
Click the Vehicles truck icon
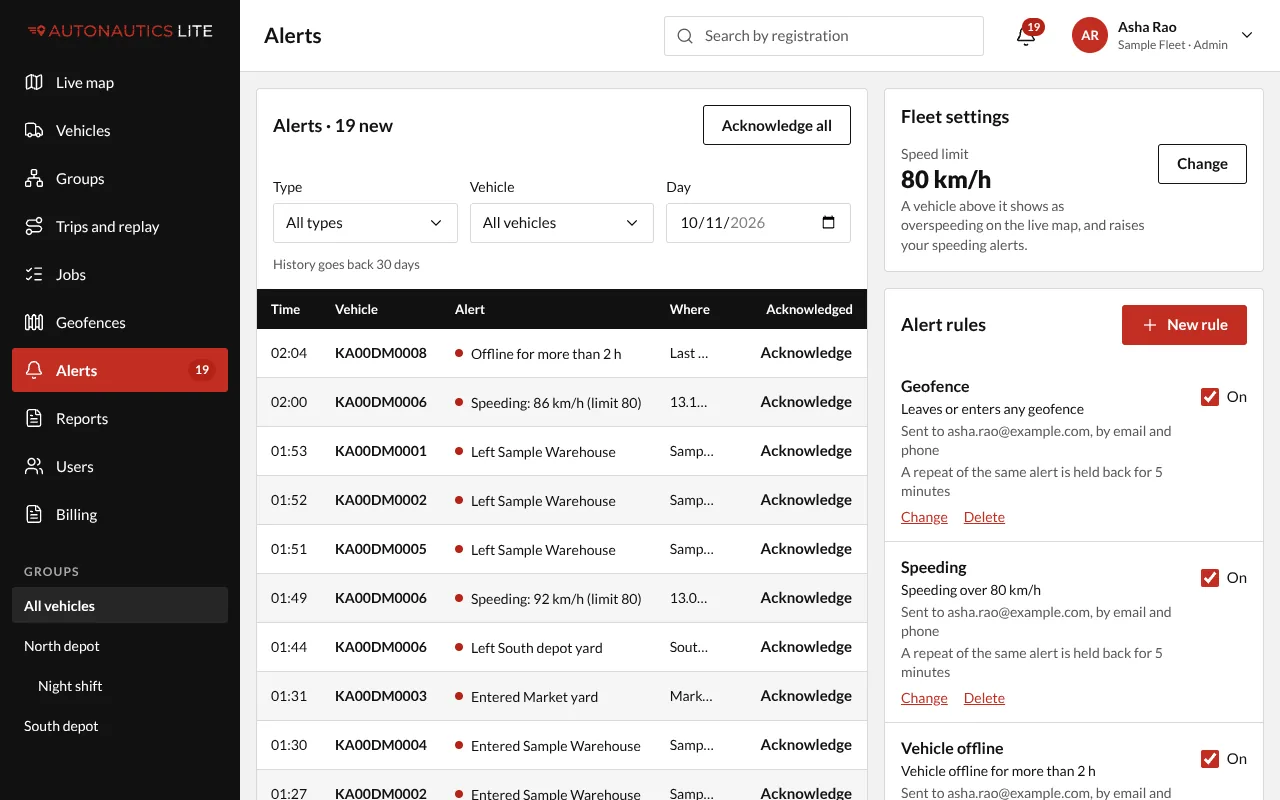(x=34, y=130)
